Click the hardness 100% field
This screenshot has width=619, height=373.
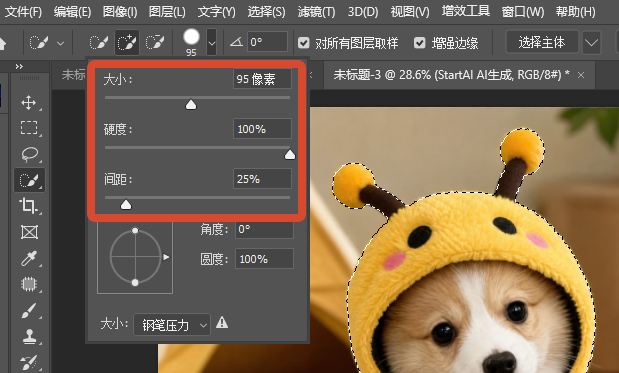click(262, 129)
